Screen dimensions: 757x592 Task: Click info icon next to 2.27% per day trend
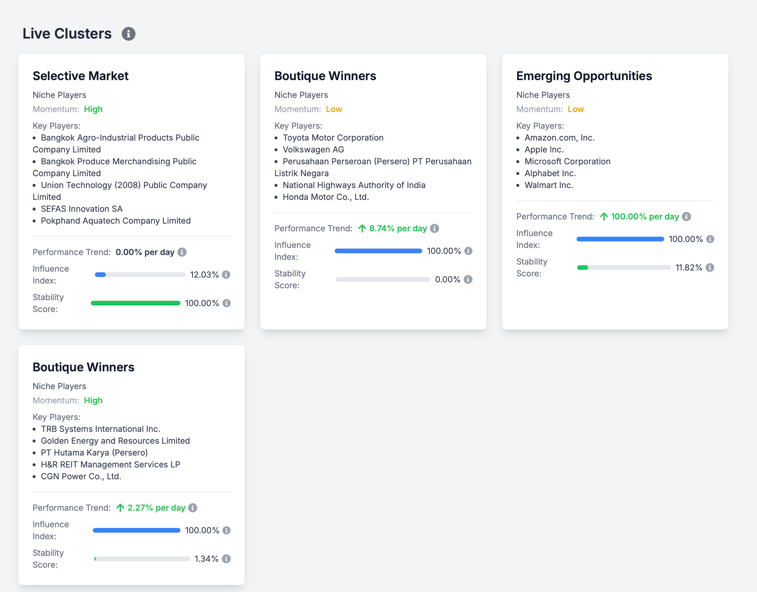point(193,508)
